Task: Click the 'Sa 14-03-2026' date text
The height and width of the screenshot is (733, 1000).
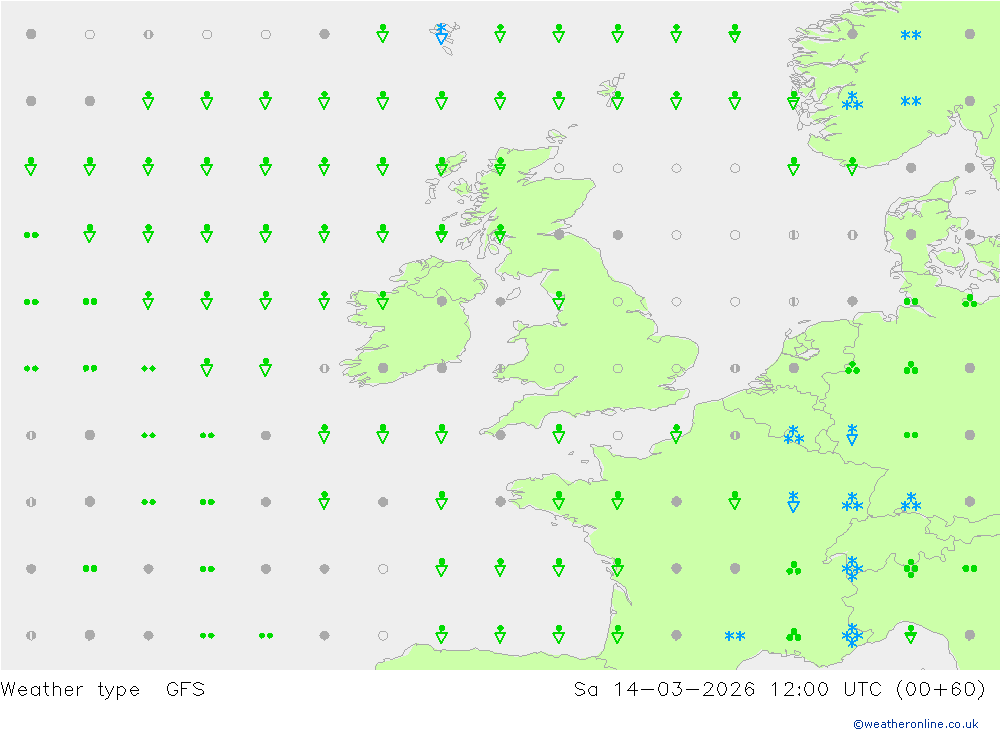Action: coord(665,690)
